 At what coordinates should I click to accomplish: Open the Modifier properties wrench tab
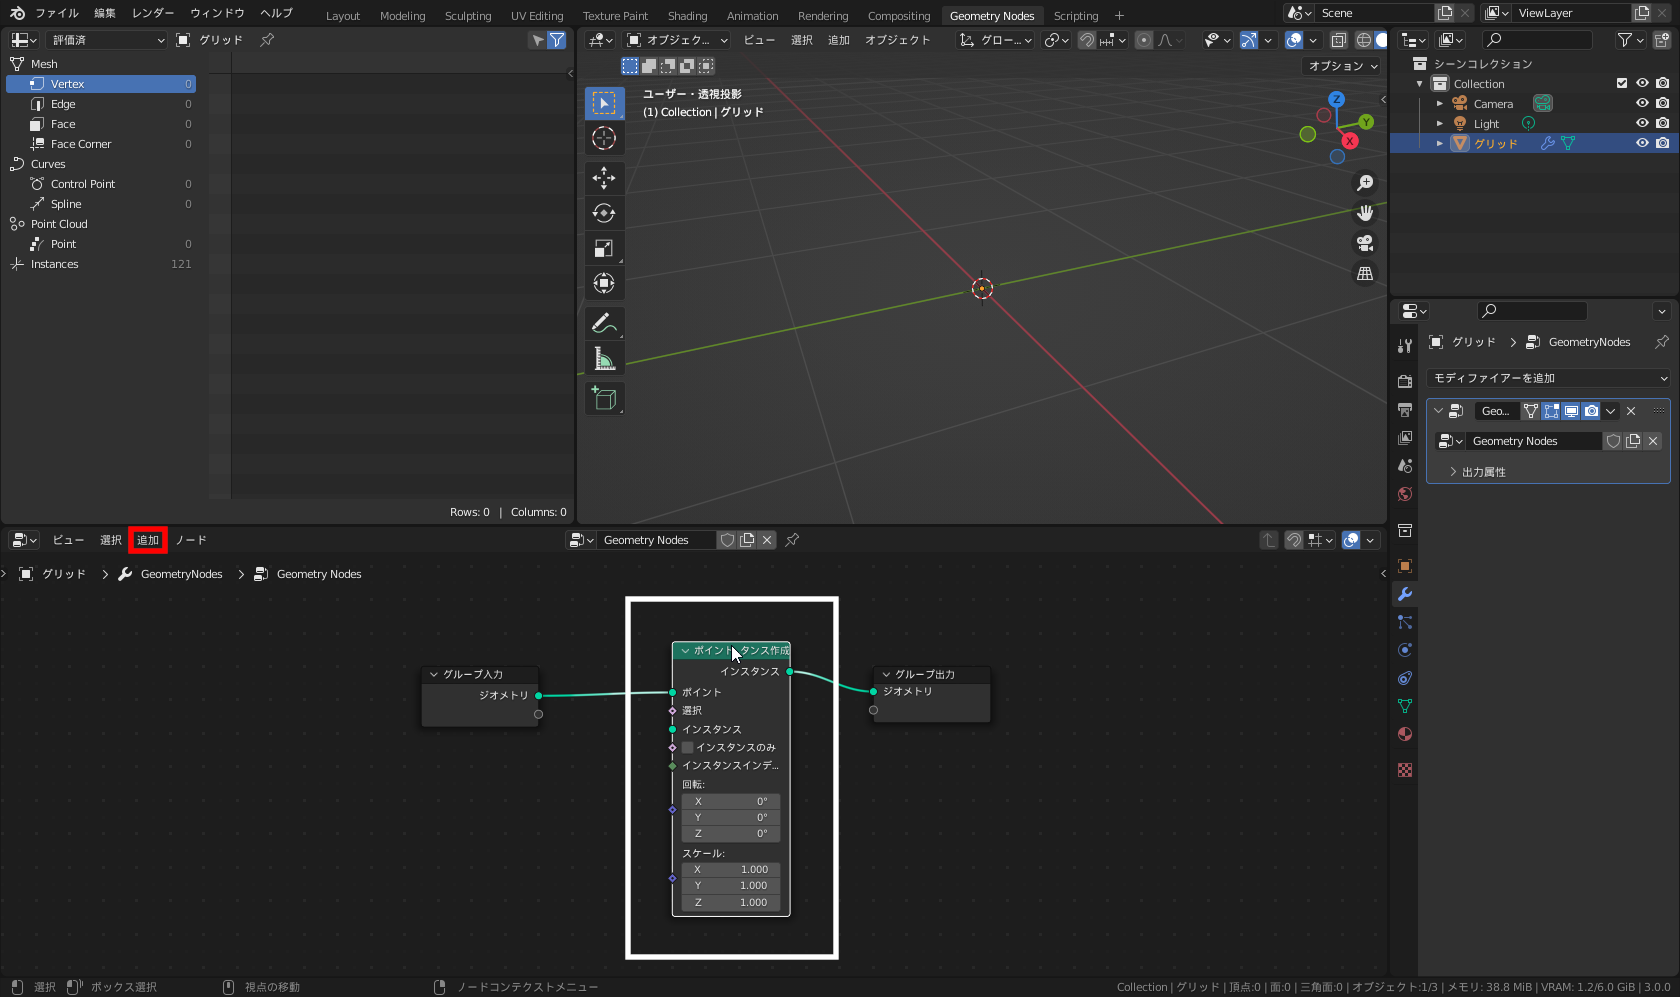coord(1405,594)
